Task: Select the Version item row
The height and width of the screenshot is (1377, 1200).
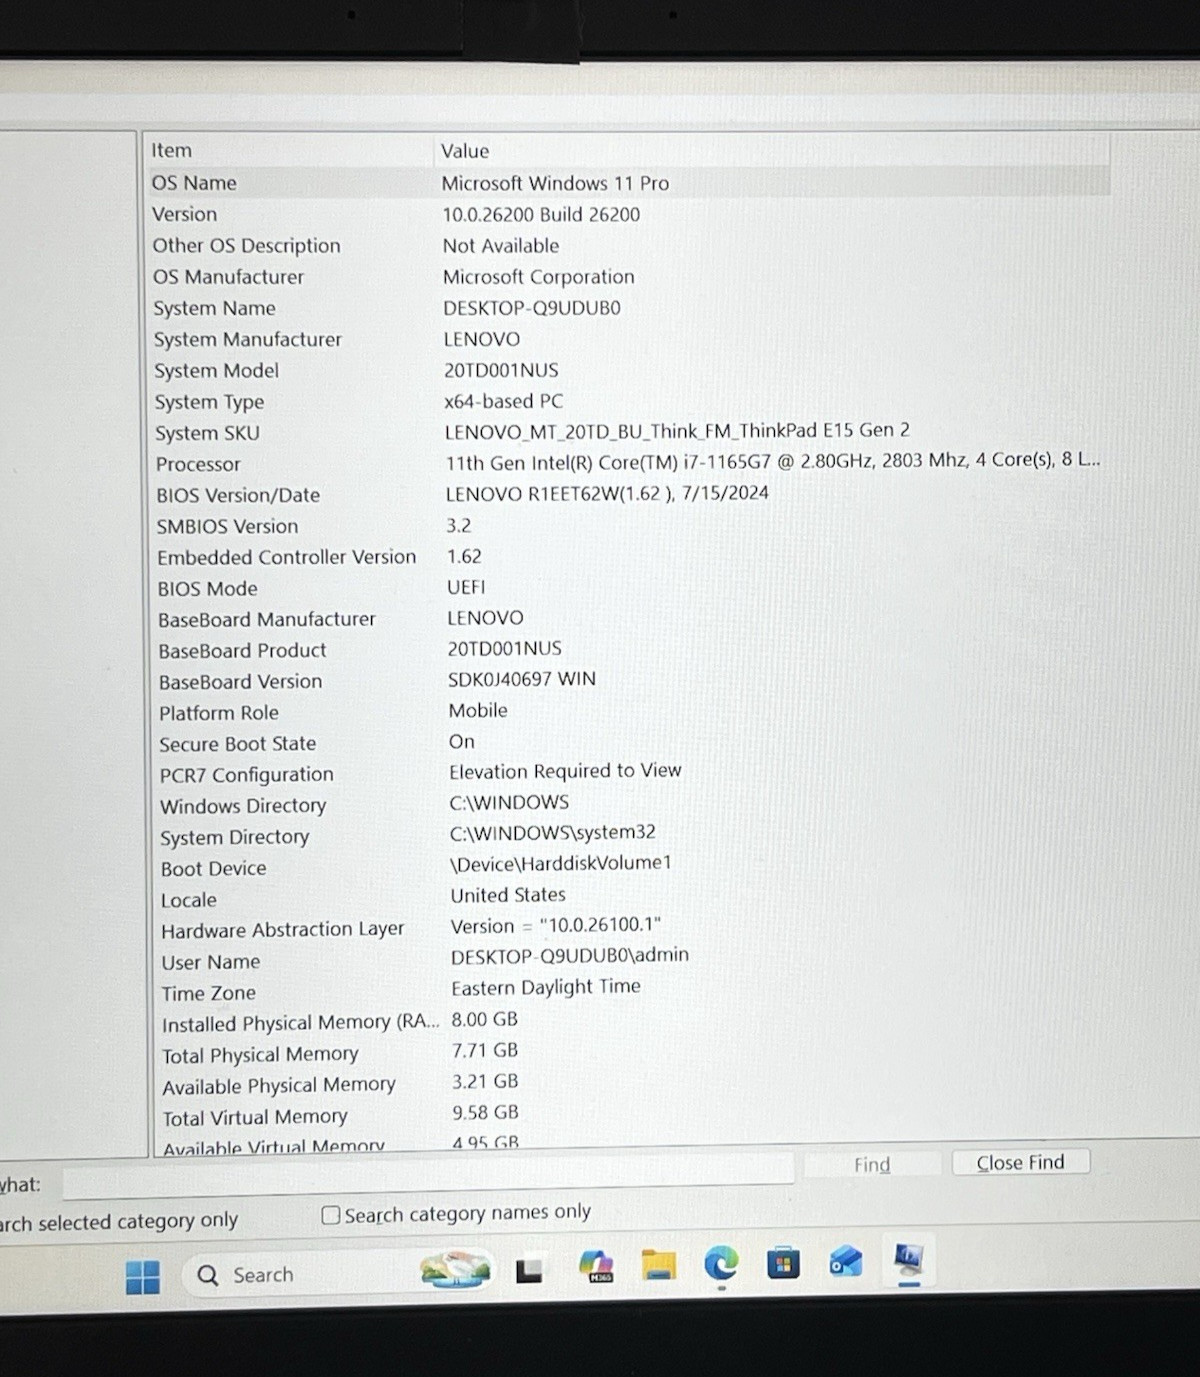Action: pos(628,214)
